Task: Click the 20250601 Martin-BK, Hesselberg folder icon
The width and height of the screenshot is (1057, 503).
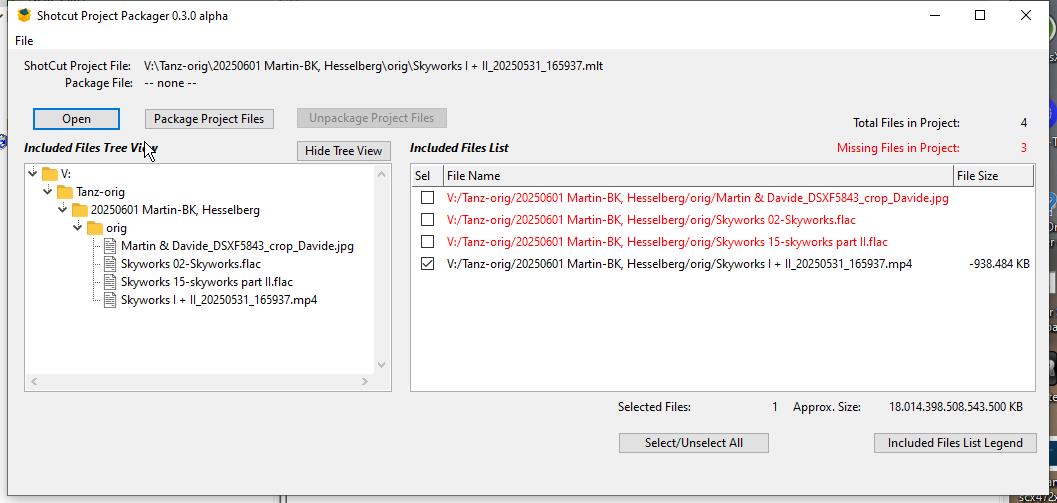Action: [80, 210]
